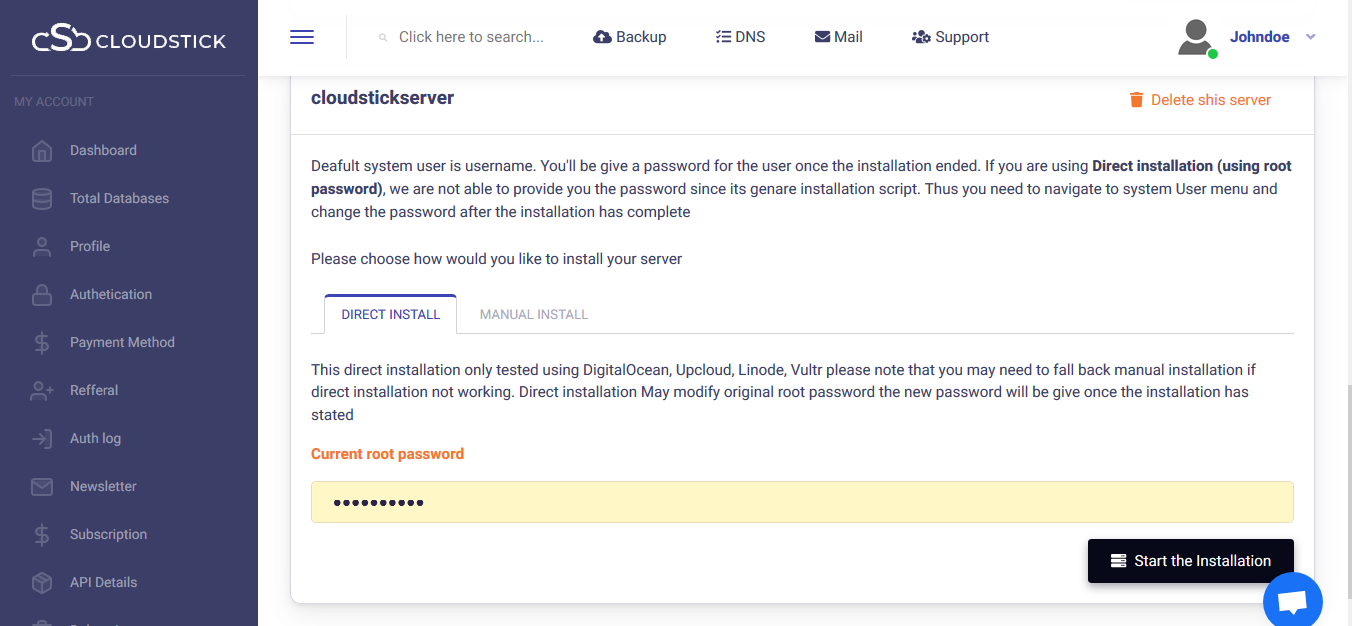Go to the Mail section
The width and height of the screenshot is (1352, 626).
[838, 37]
